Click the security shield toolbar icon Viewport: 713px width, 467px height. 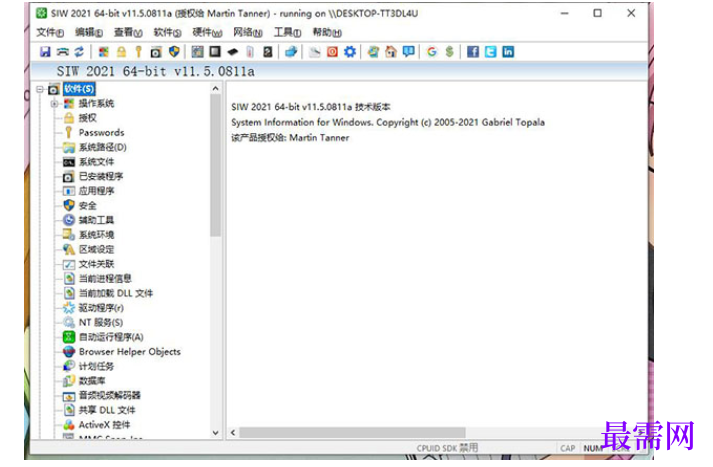pos(174,52)
